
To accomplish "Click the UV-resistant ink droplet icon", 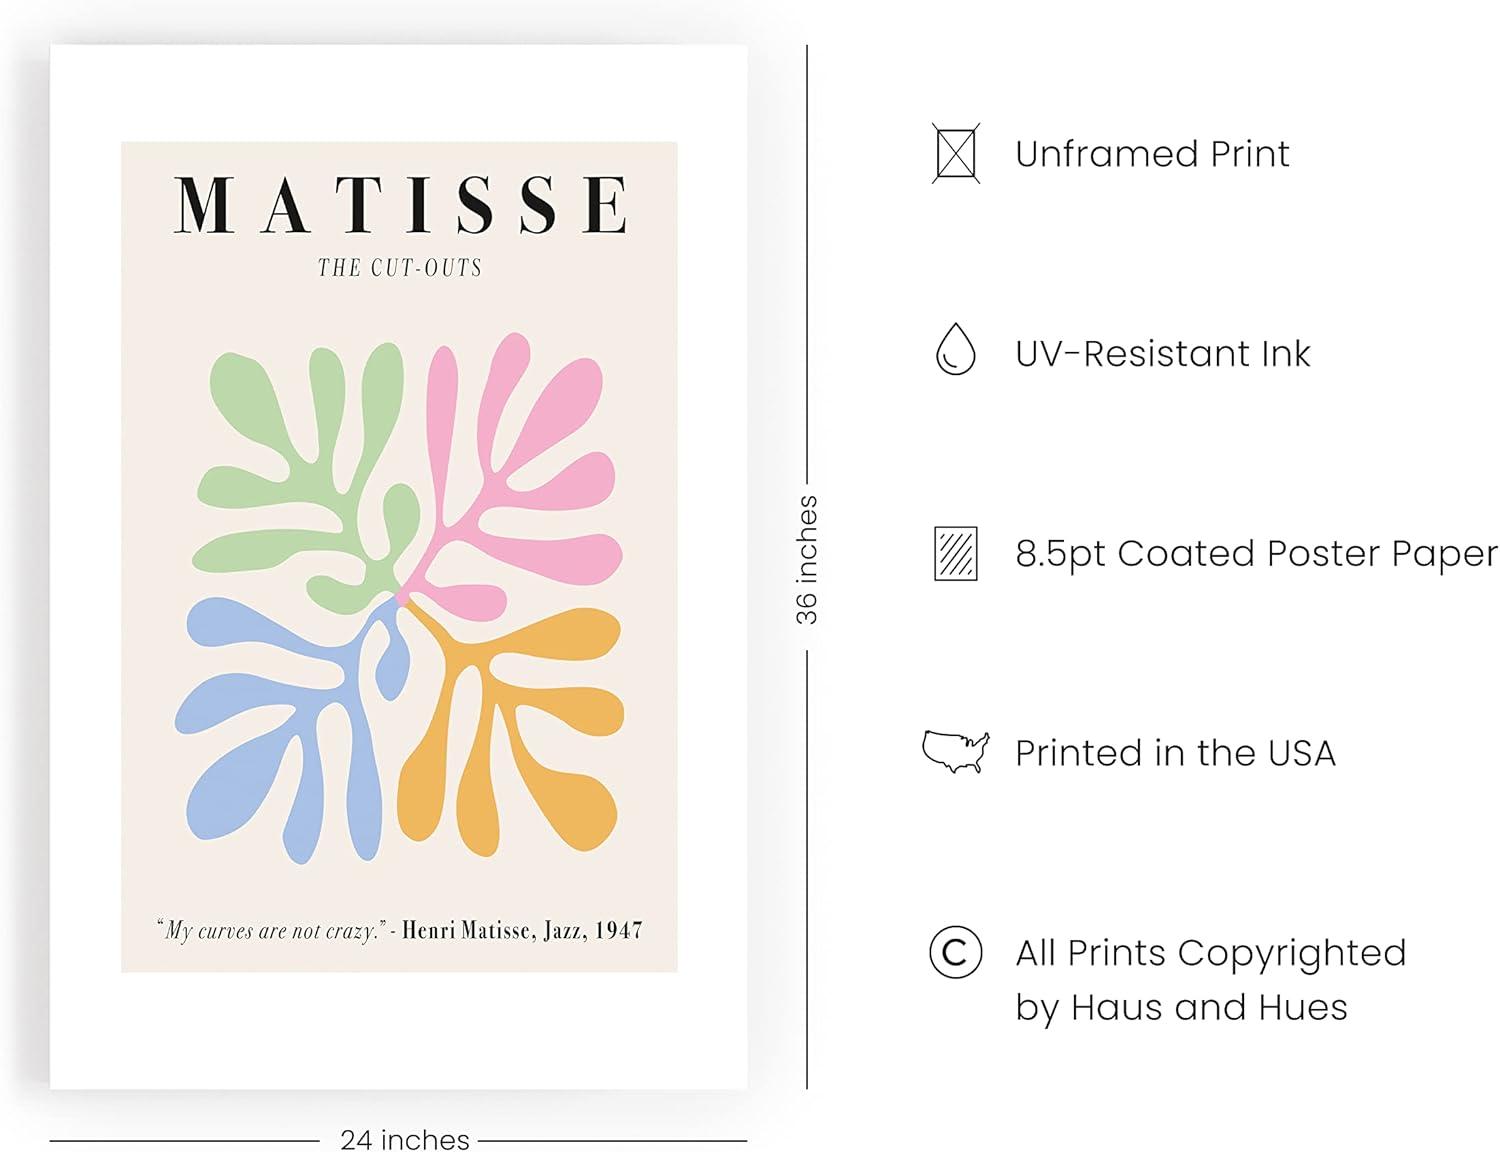I will (955, 350).
